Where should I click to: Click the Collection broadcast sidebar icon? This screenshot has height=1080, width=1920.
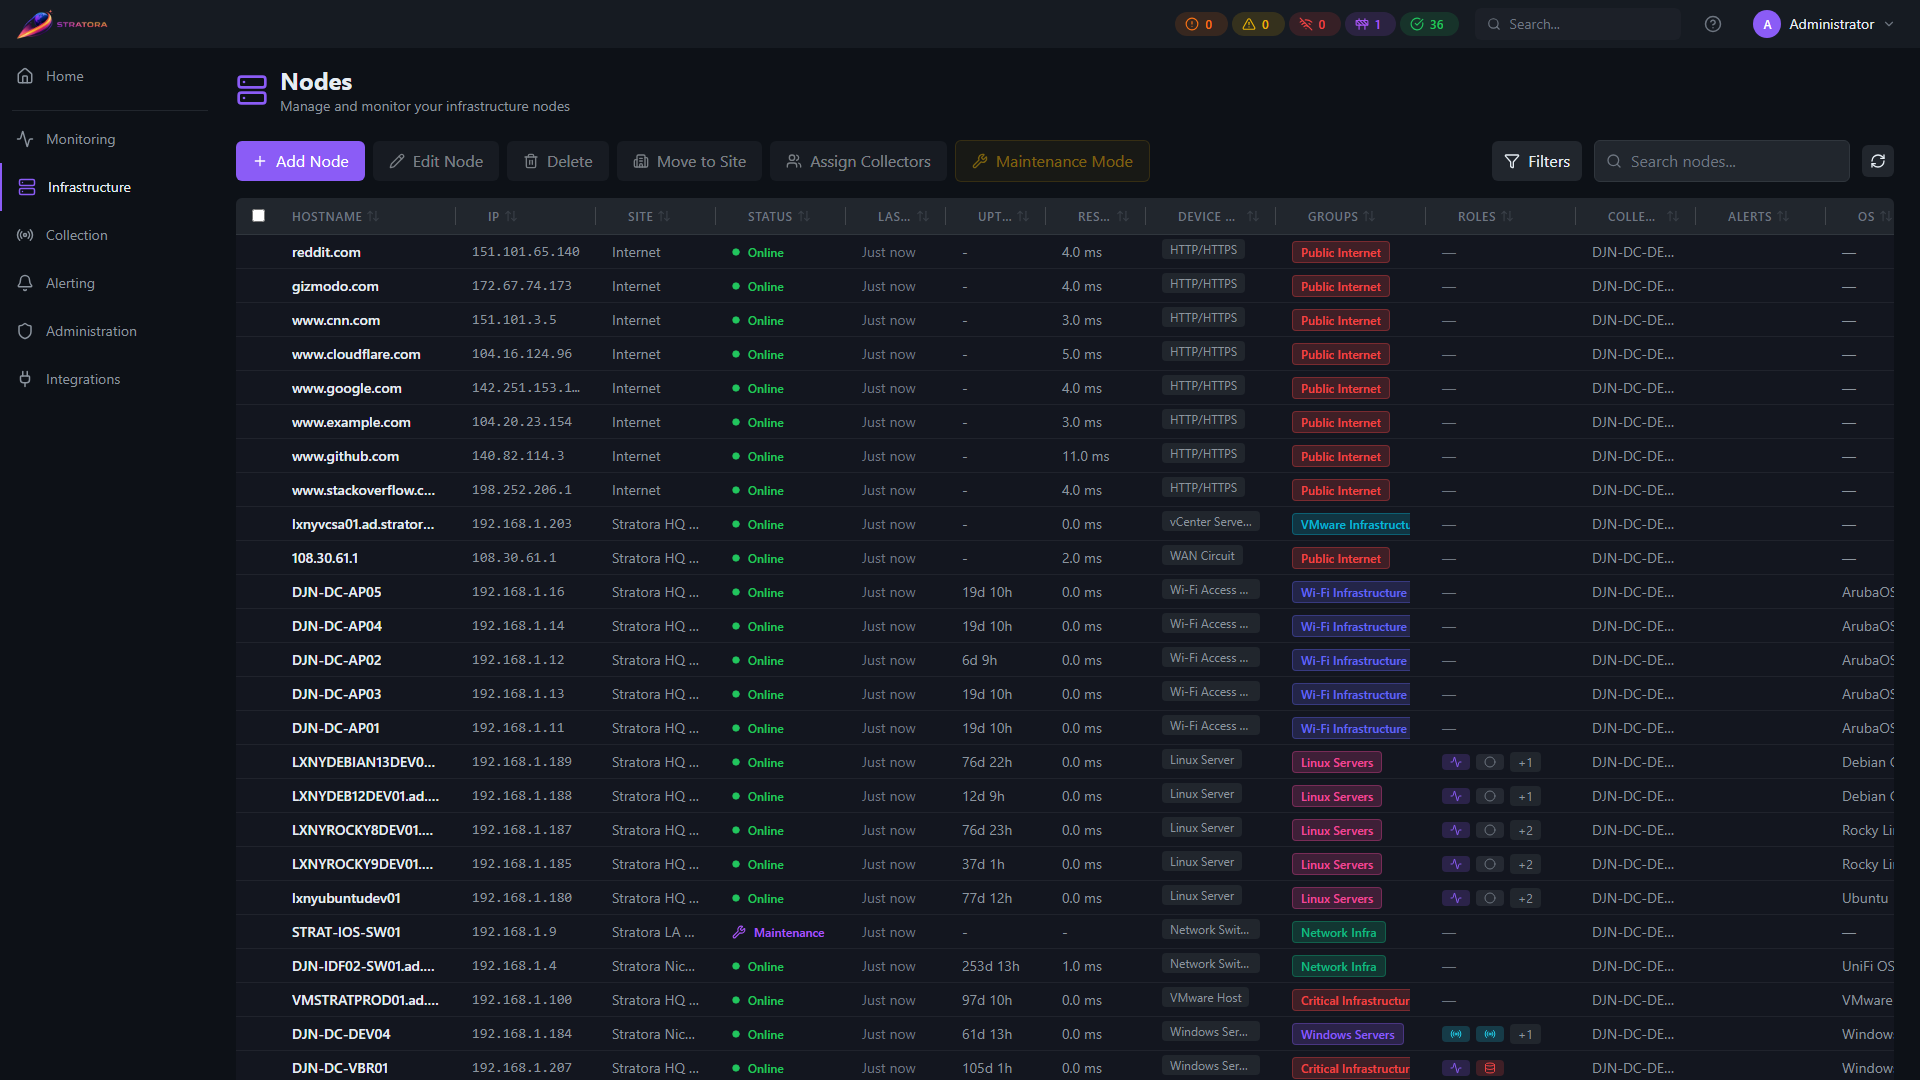pyautogui.click(x=25, y=235)
